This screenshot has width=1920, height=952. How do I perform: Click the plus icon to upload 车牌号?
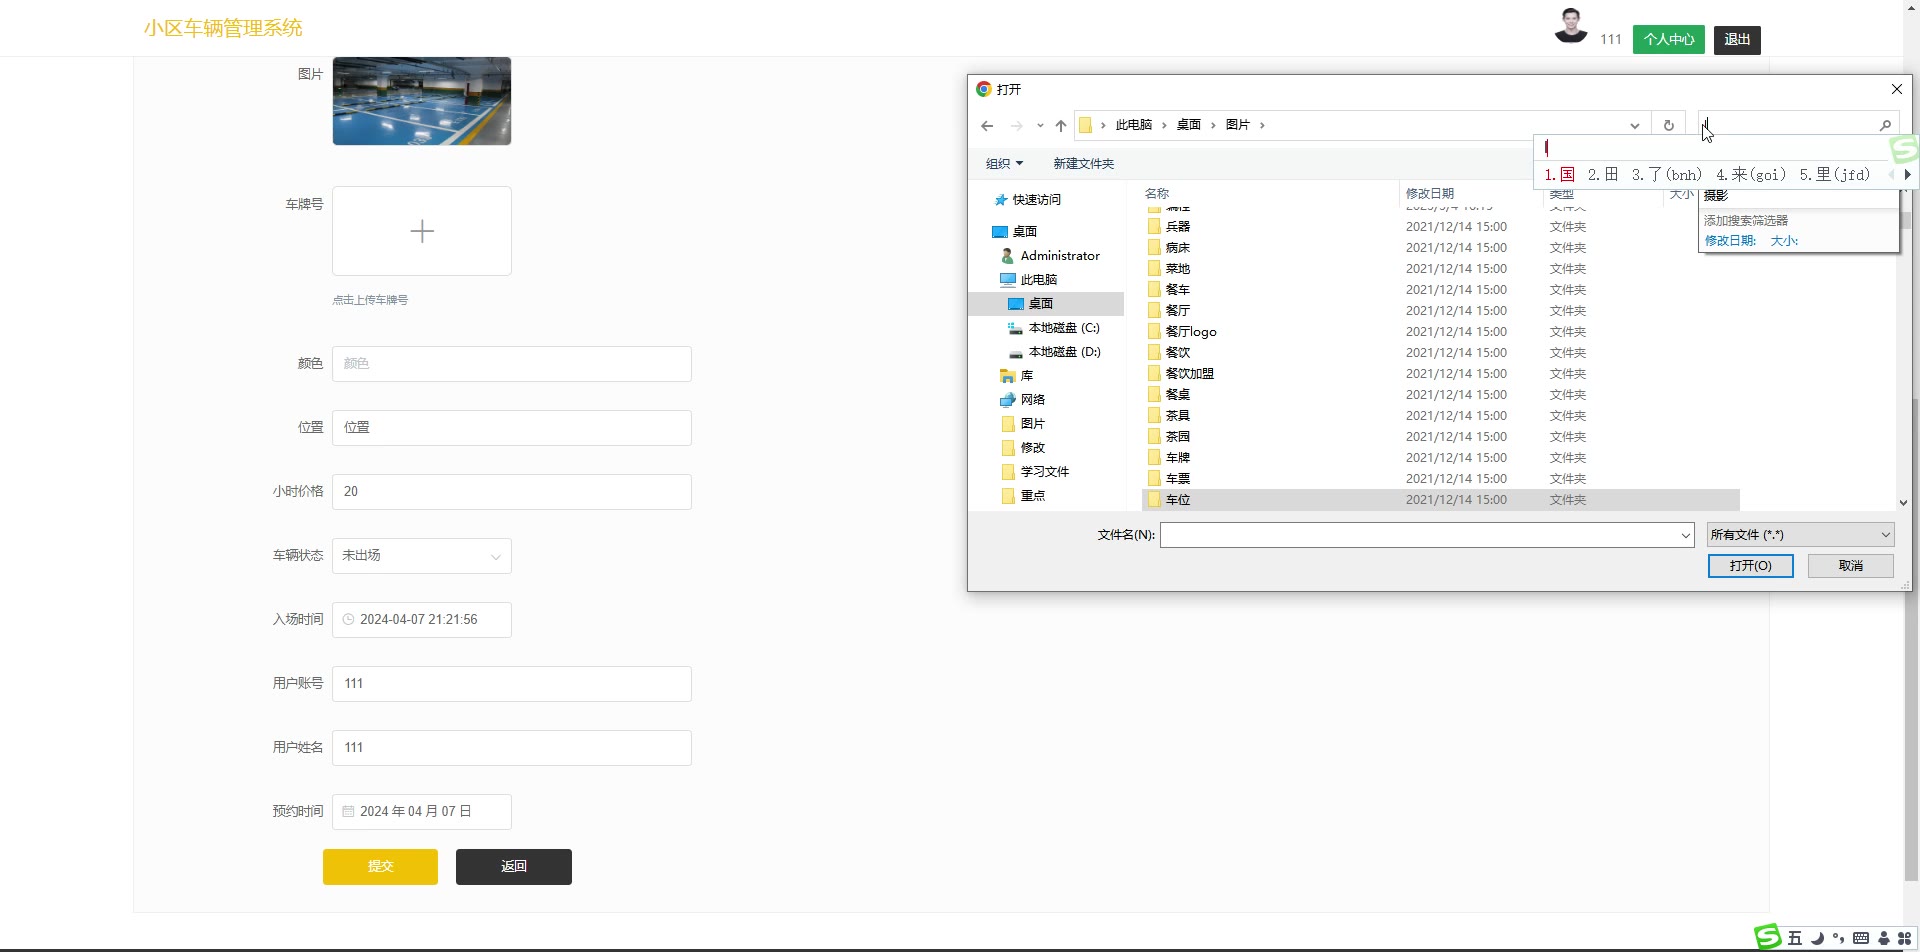pyautogui.click(x=422, y=232)
